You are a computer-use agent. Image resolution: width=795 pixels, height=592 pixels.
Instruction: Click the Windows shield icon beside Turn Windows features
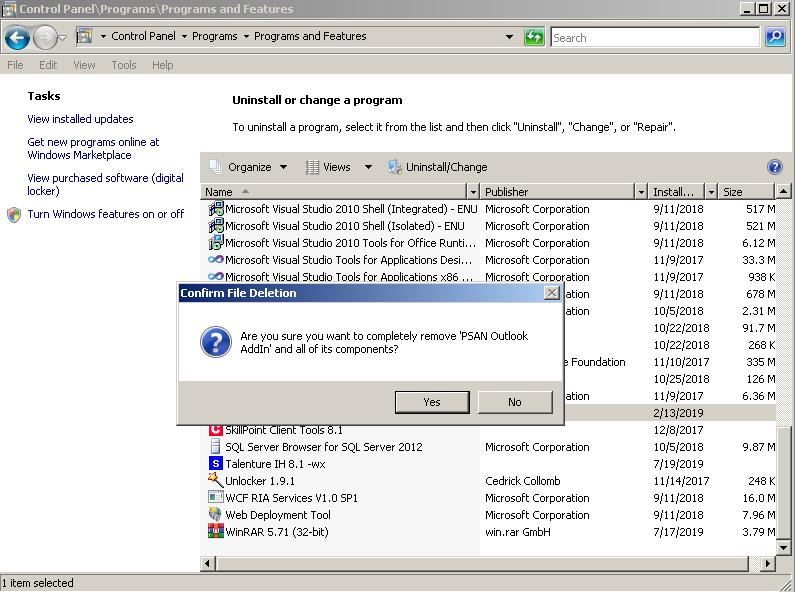click(x=14, y=214)
